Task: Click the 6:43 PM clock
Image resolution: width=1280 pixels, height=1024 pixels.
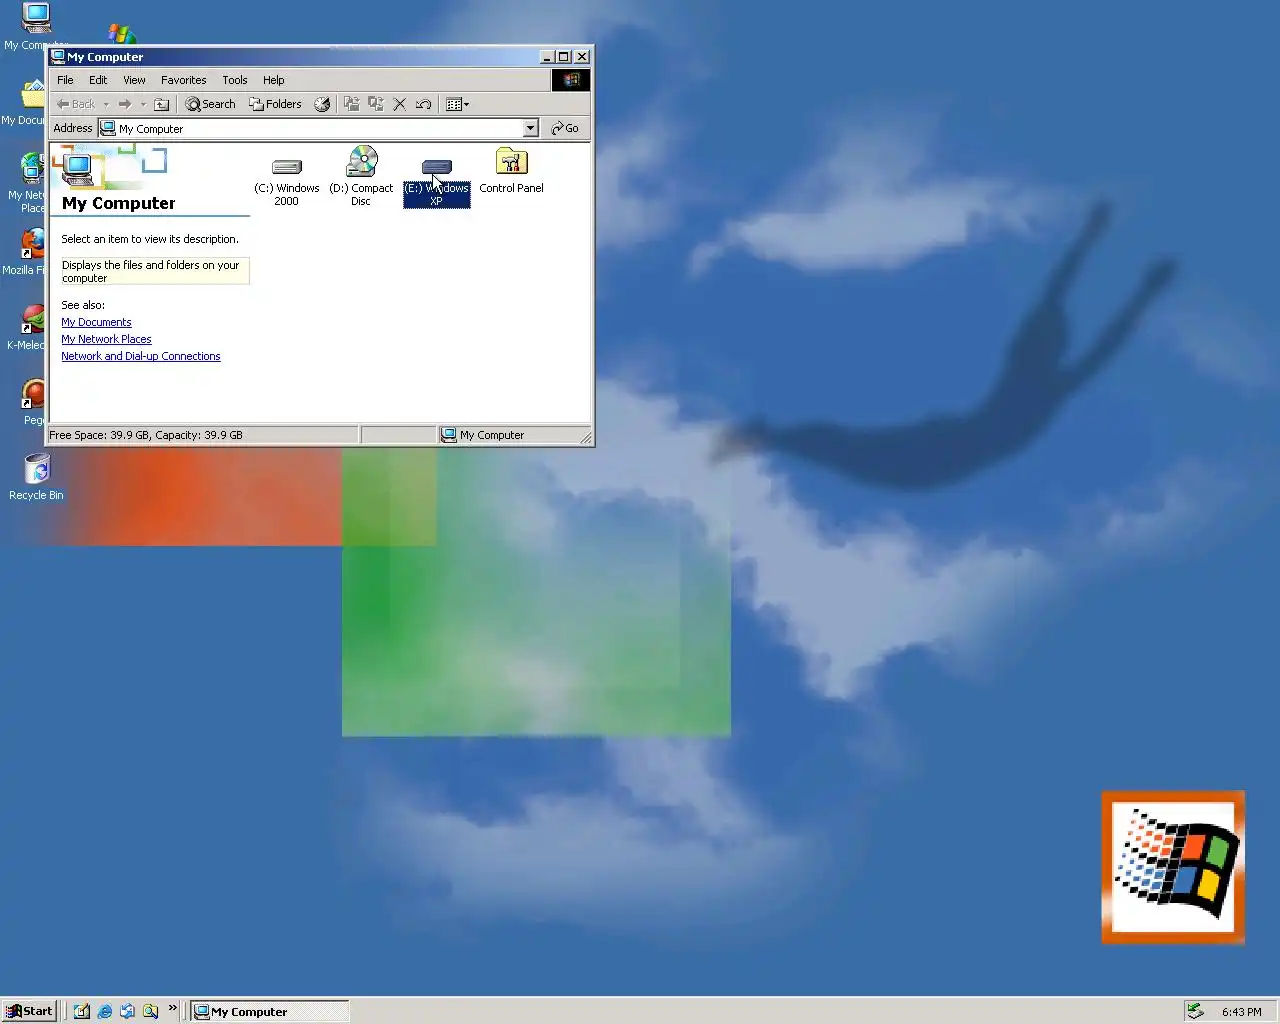Action: 1241,1012
